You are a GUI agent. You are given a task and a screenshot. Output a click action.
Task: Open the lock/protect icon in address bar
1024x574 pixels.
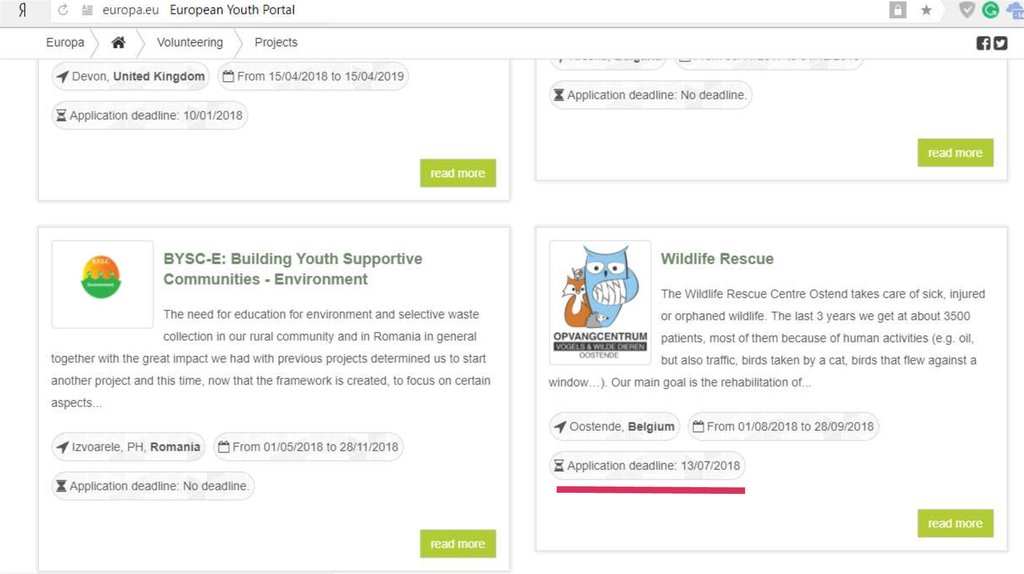898,10
